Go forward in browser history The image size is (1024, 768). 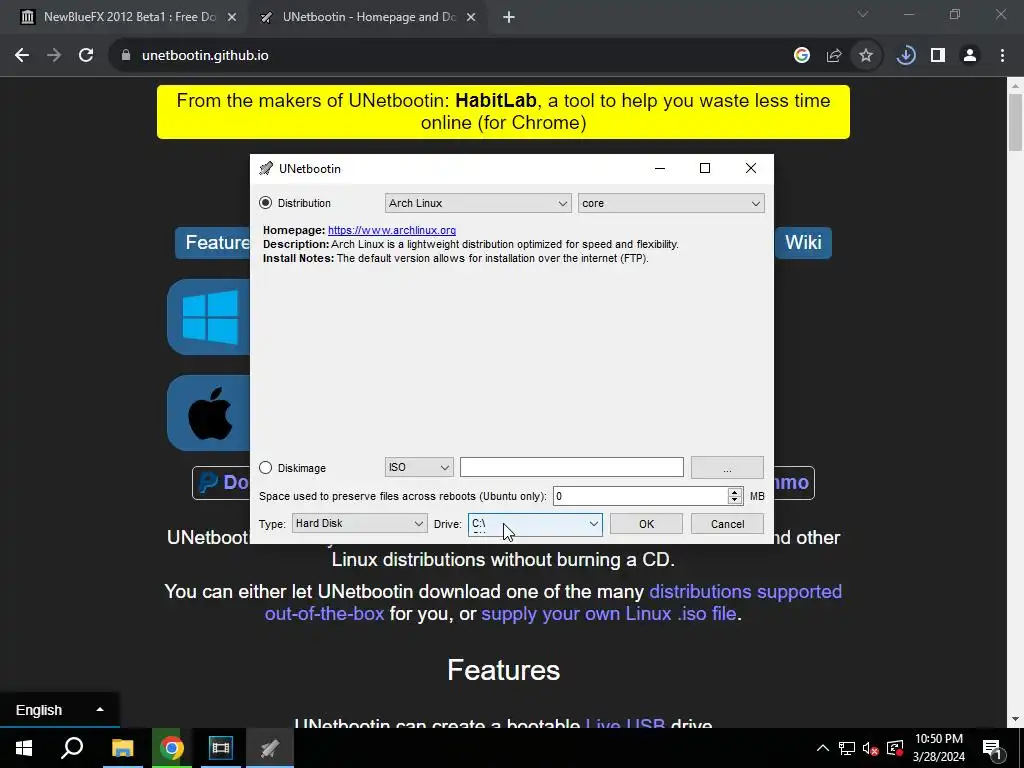click(54, 56)
